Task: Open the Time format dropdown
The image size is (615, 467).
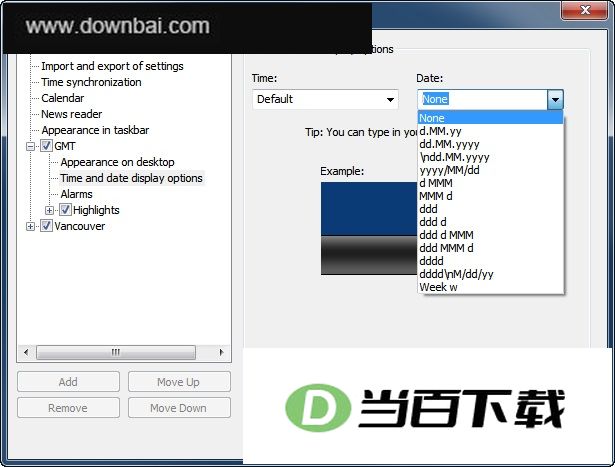Action: (325, 99)
